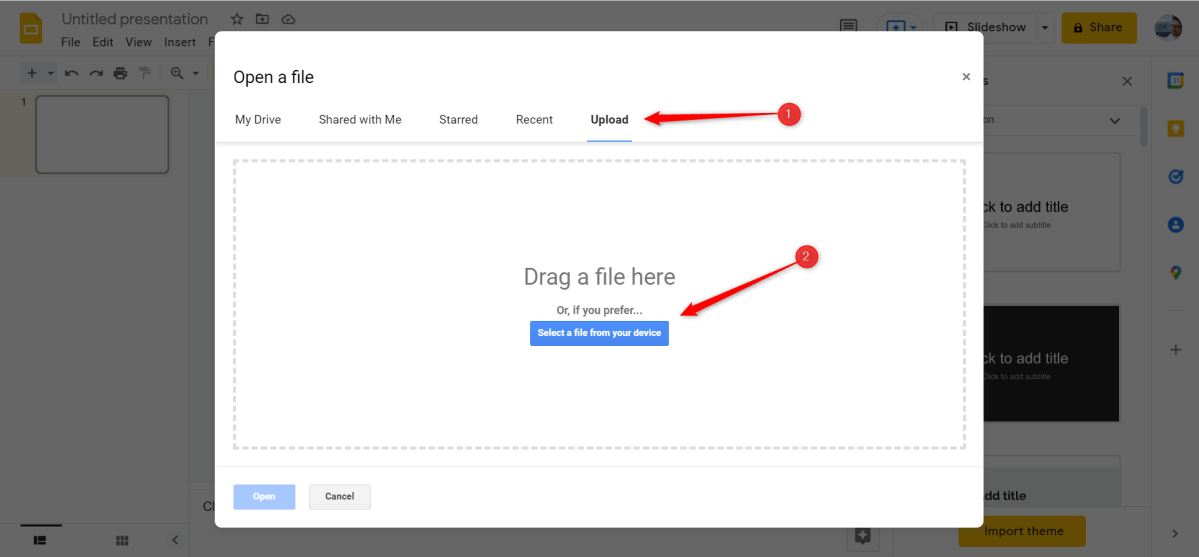Go to the Recent tab

pos(535,119)
